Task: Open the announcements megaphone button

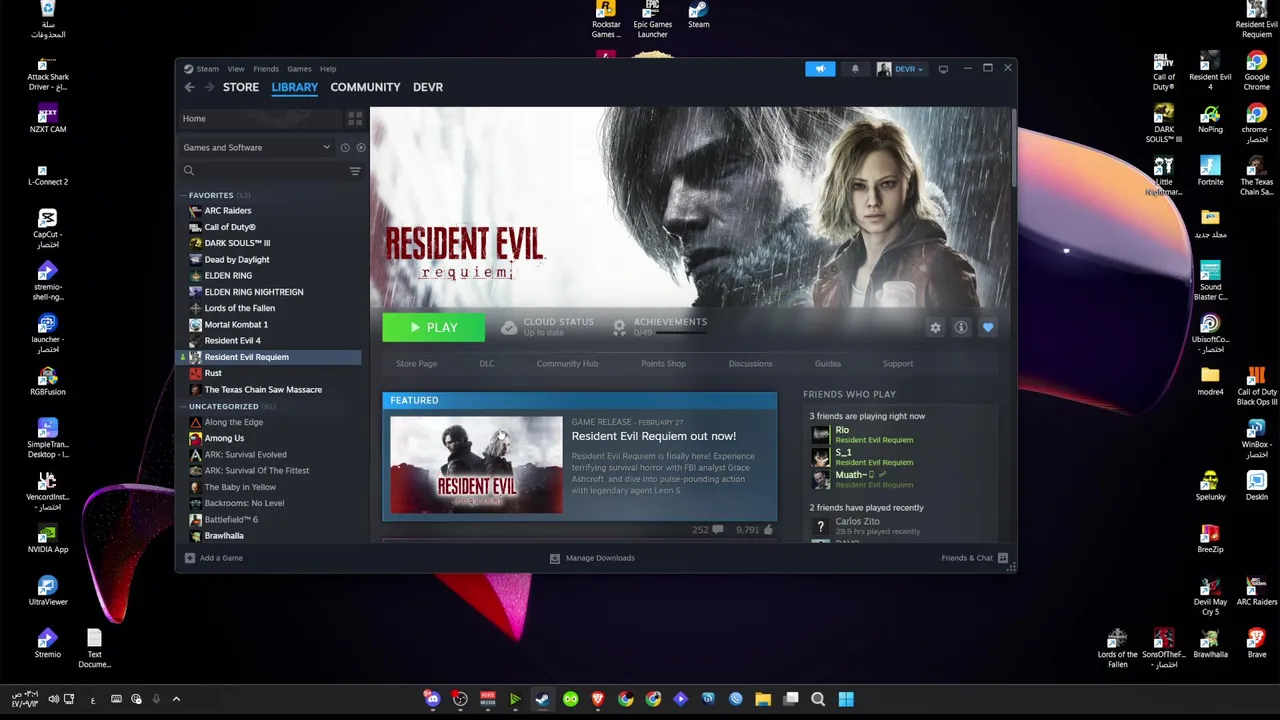Action: point(820,69)
